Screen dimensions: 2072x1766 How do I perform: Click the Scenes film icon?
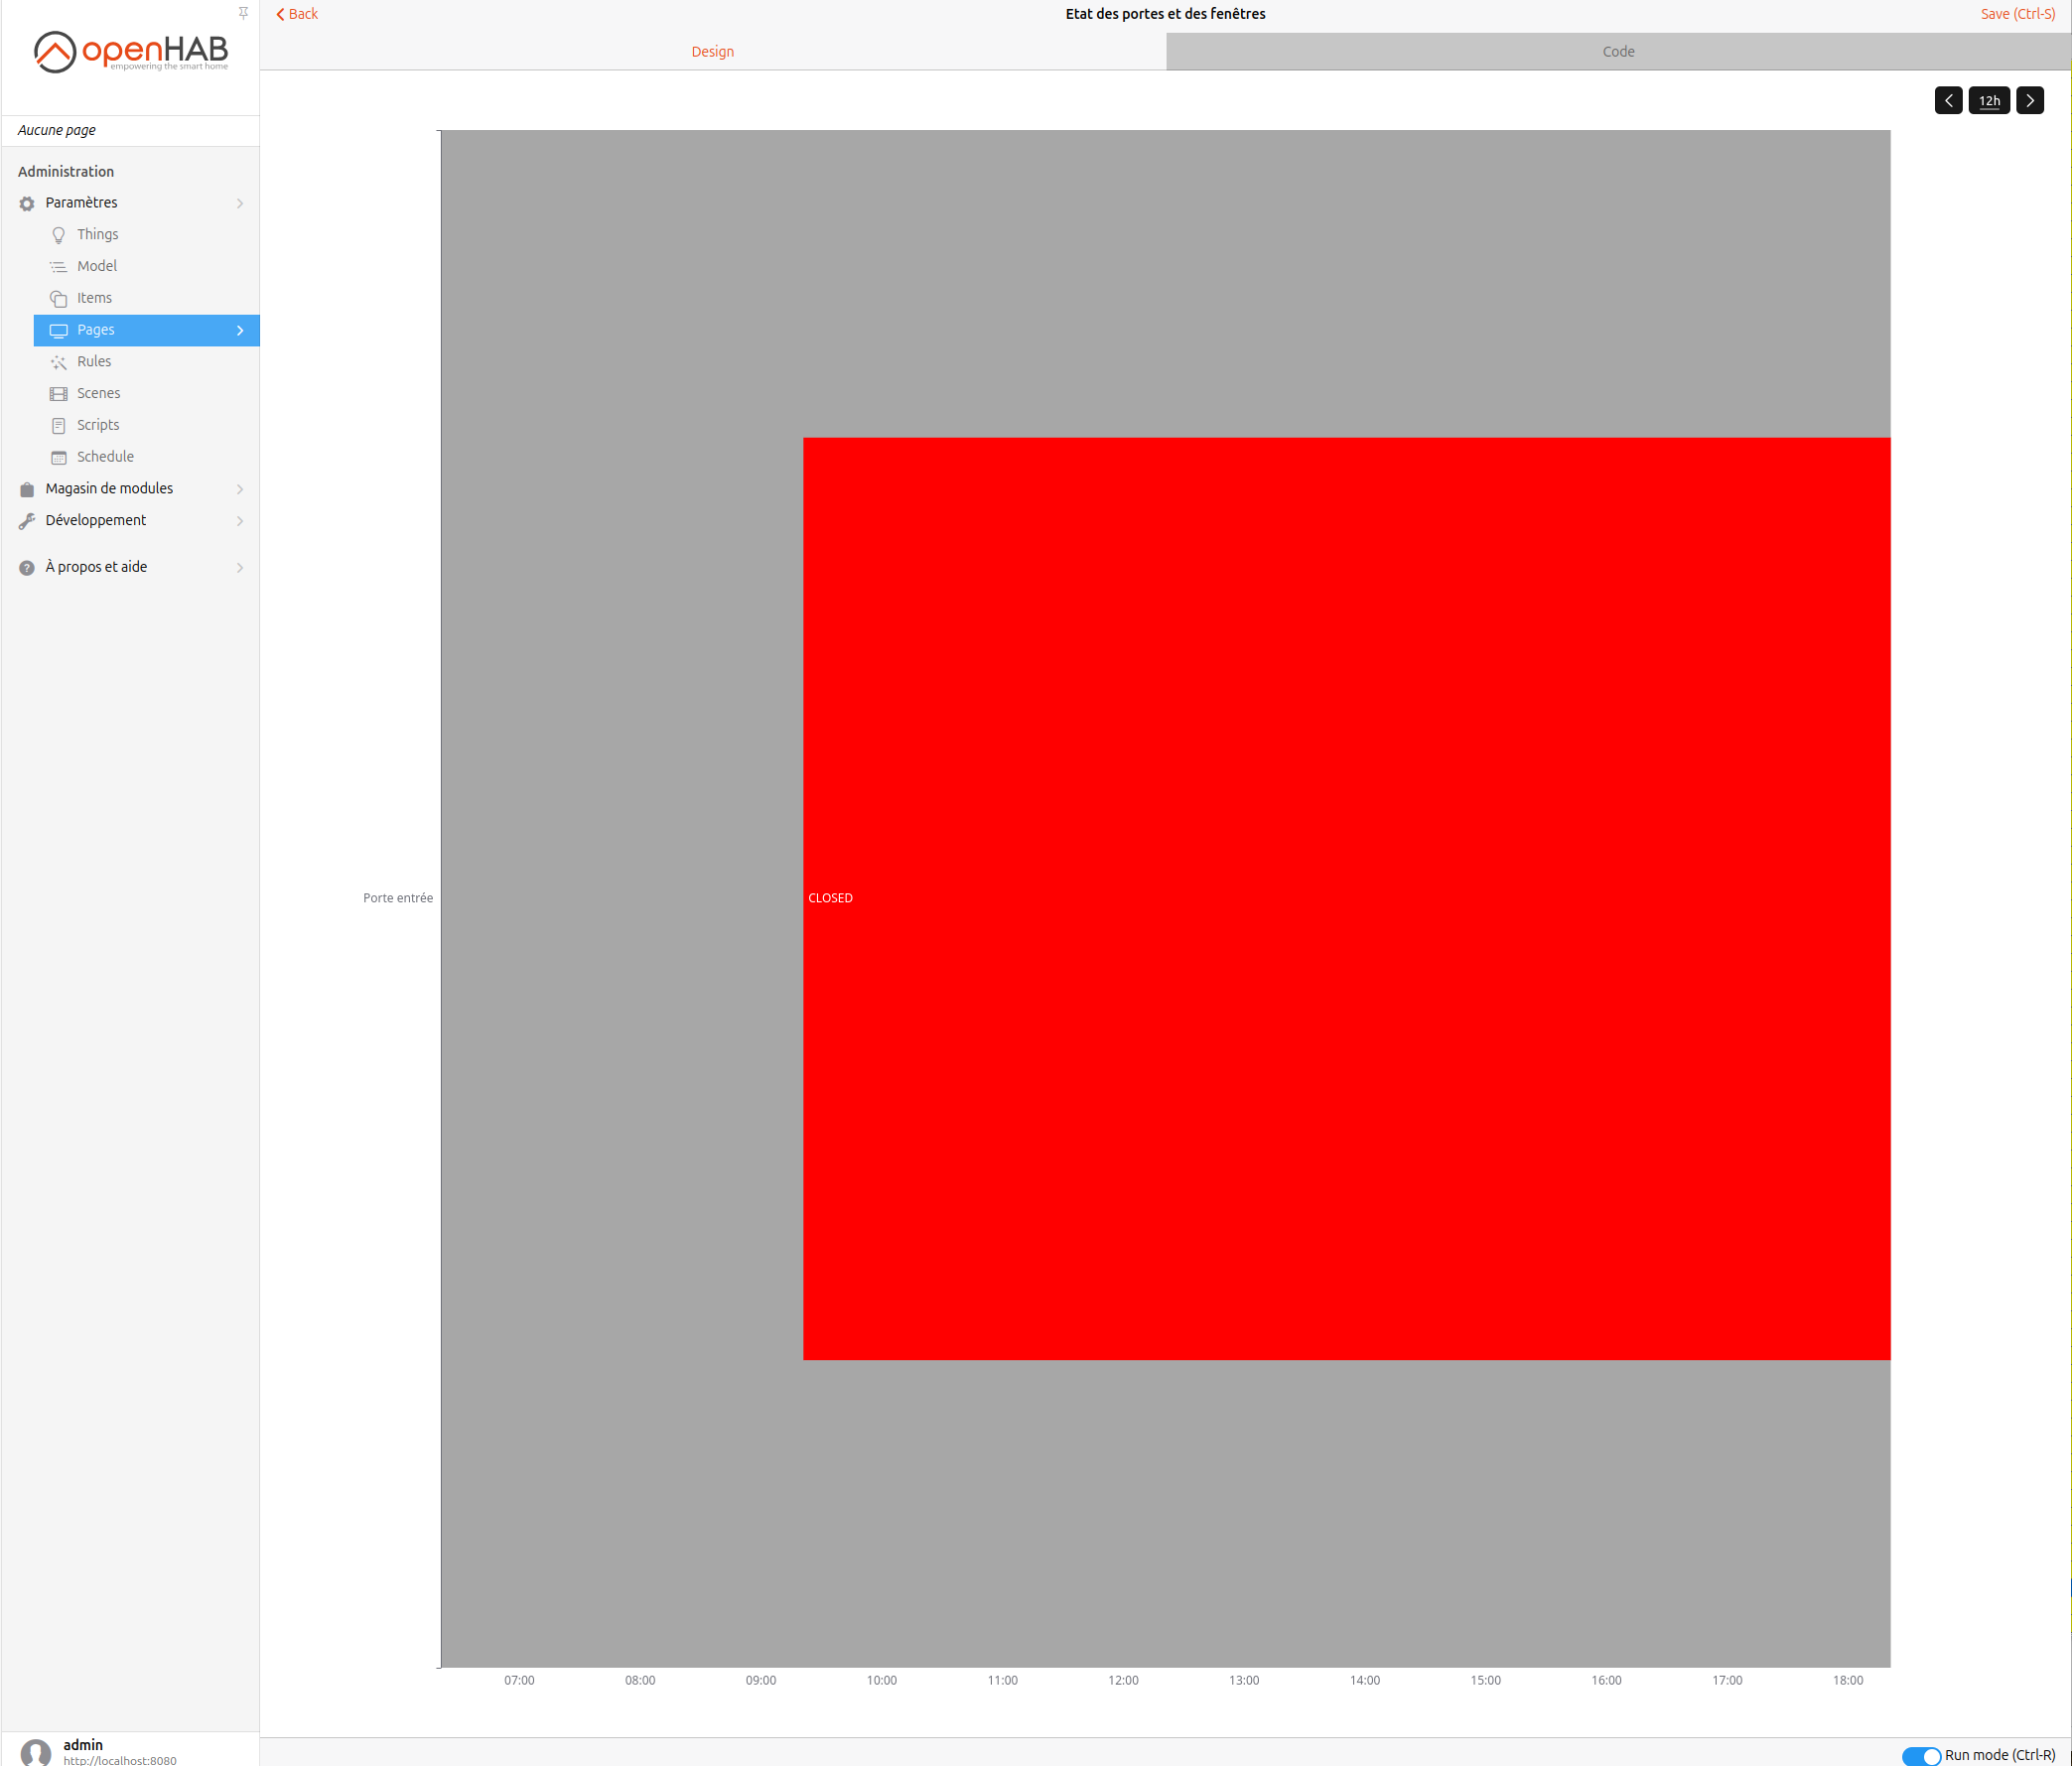point(59,394)
